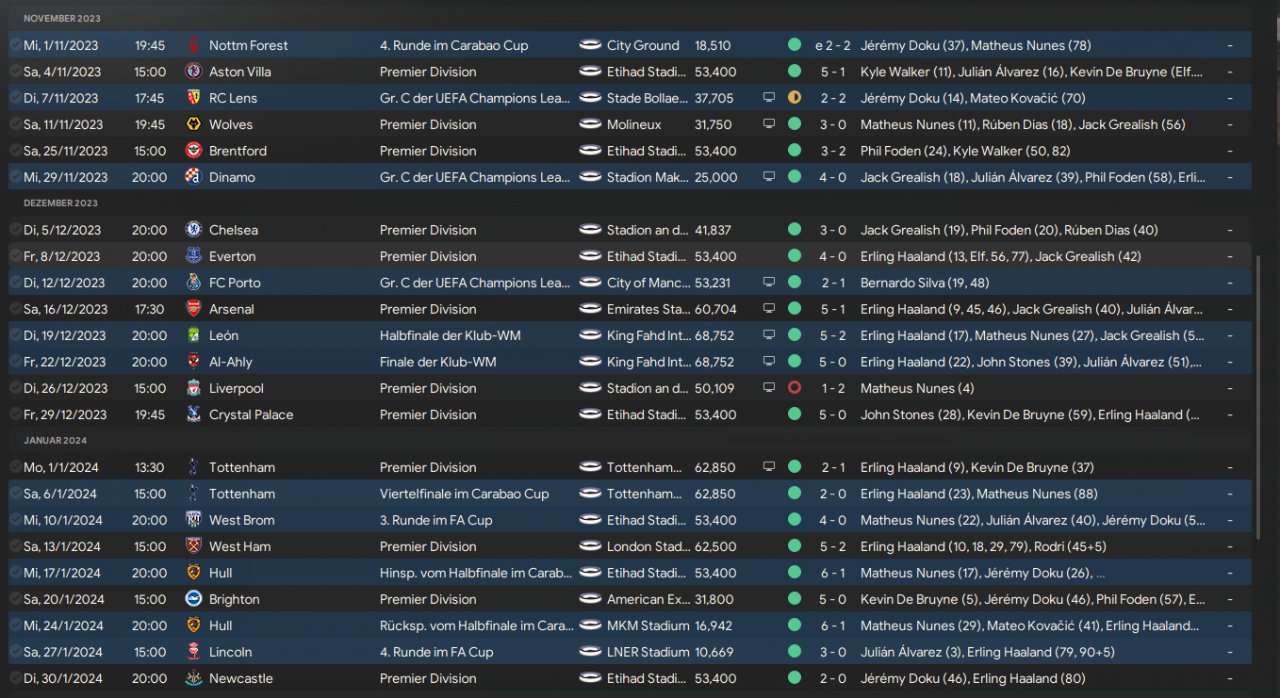Click the green win dot in Chelsea row

click(794, 230)
